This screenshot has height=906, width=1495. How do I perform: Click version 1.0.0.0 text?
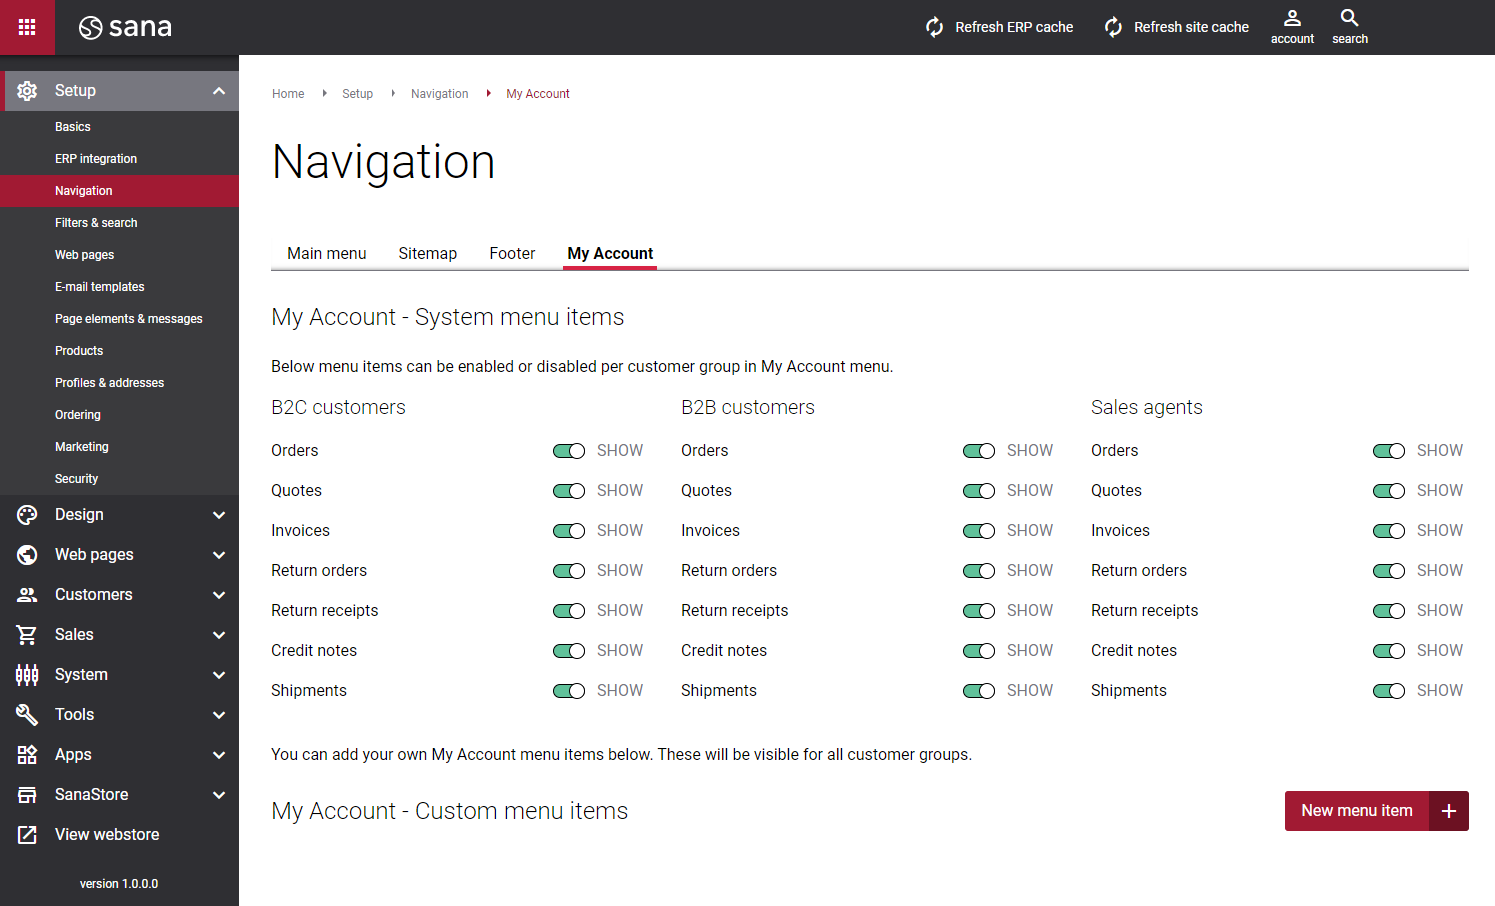click(119, 884)
